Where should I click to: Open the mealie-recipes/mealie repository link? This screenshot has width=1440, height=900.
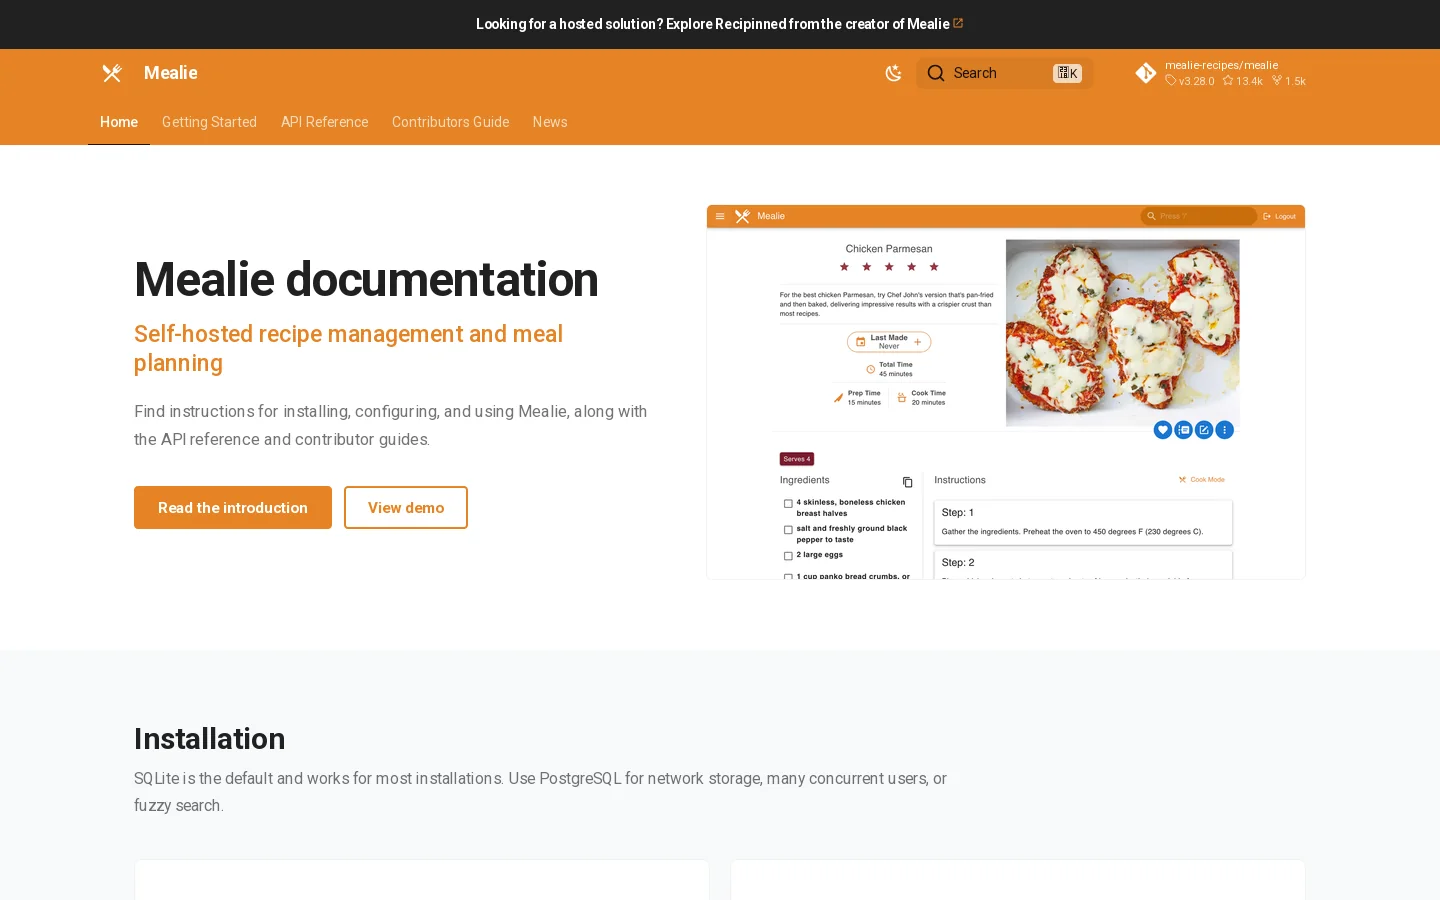pyautogui.click(x=1220, y=73)
